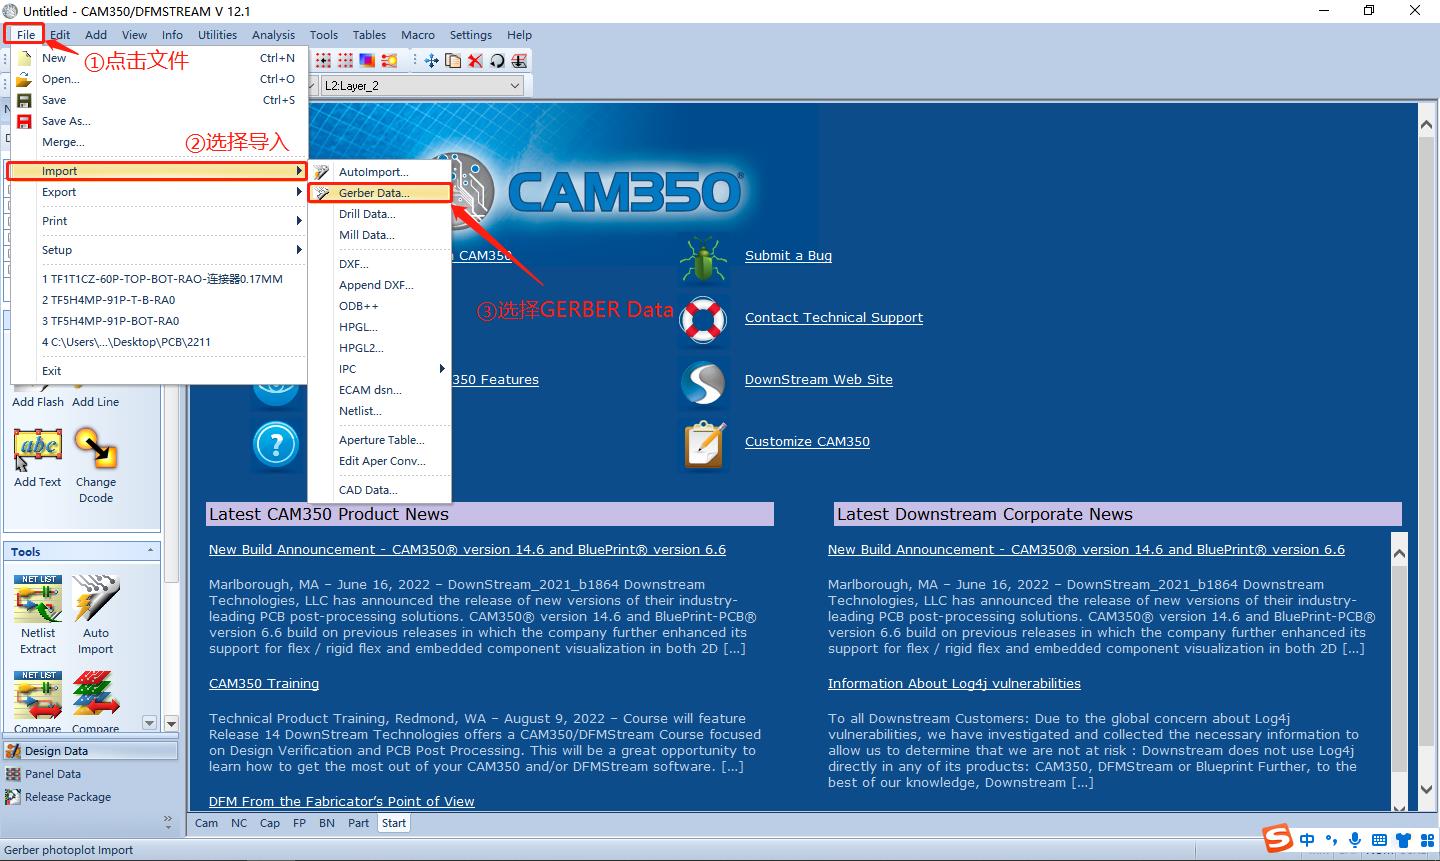The width and height of the screenshot is (1440, 861).
Task: Click the copy pages toolbar icon
Action: click(453, 61)
